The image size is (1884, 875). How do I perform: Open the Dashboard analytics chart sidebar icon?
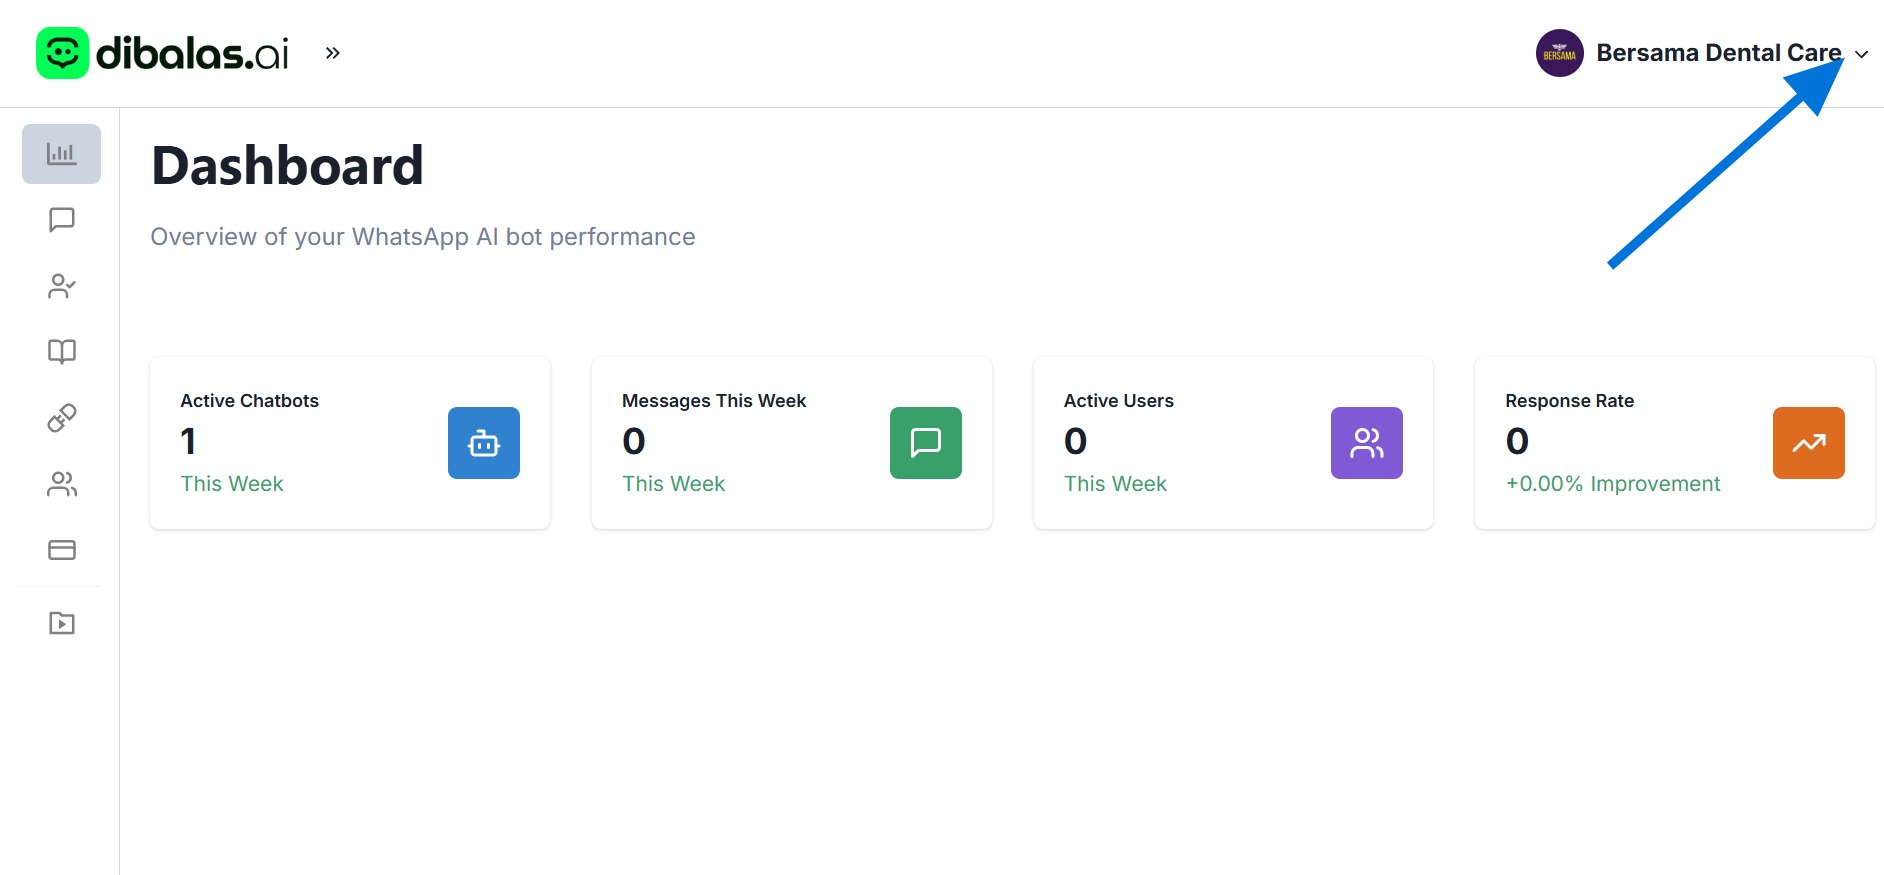pyautogui.click(x=61, y=154)
